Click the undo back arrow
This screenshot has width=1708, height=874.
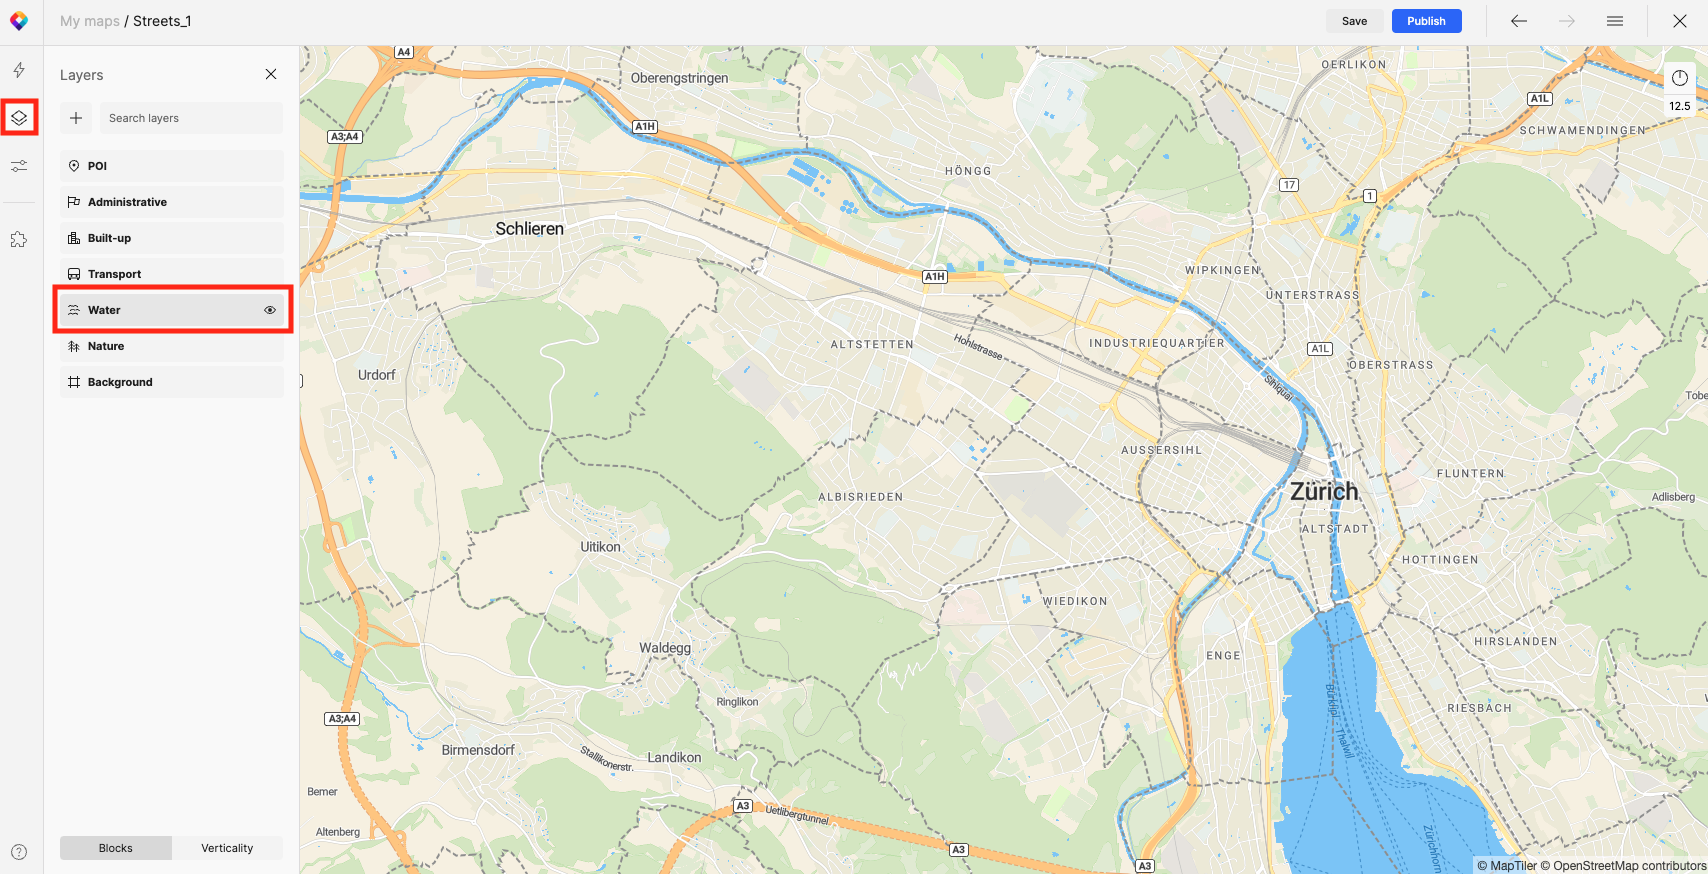click(x=1519, y=21)
